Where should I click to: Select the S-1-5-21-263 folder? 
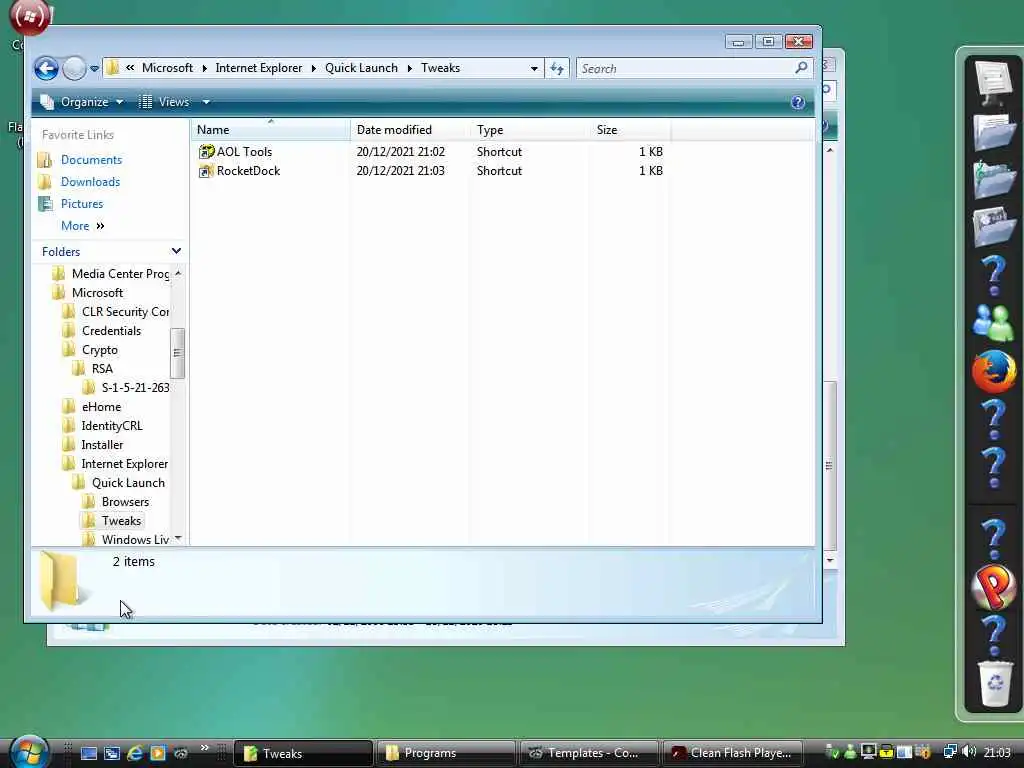[135, 387]
